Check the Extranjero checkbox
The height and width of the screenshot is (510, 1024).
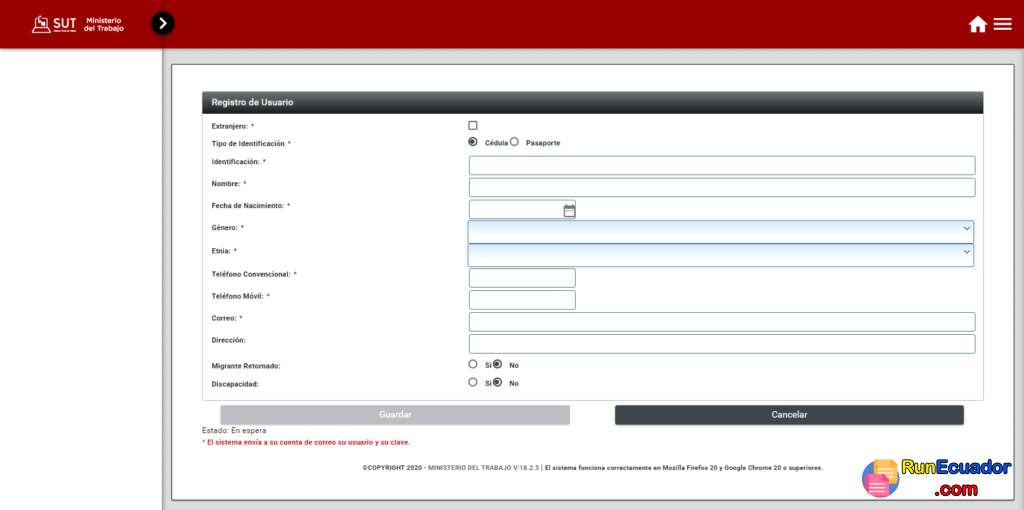tap(473, 125)
